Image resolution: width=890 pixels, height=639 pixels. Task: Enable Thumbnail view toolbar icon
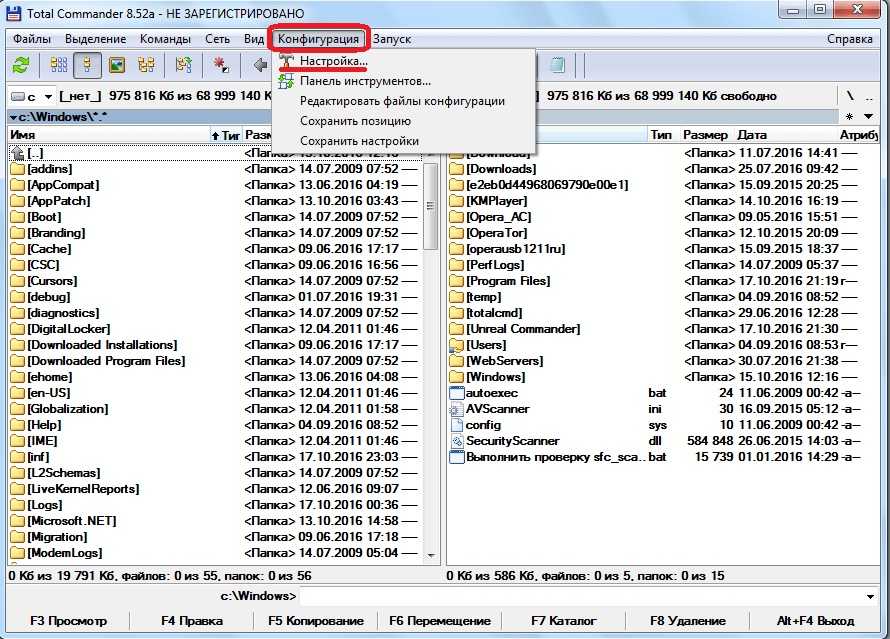coord(117,65)
